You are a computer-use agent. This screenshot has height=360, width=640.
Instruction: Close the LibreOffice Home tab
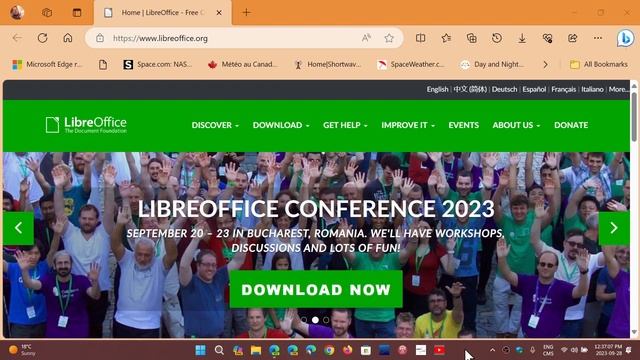[219, 13]
